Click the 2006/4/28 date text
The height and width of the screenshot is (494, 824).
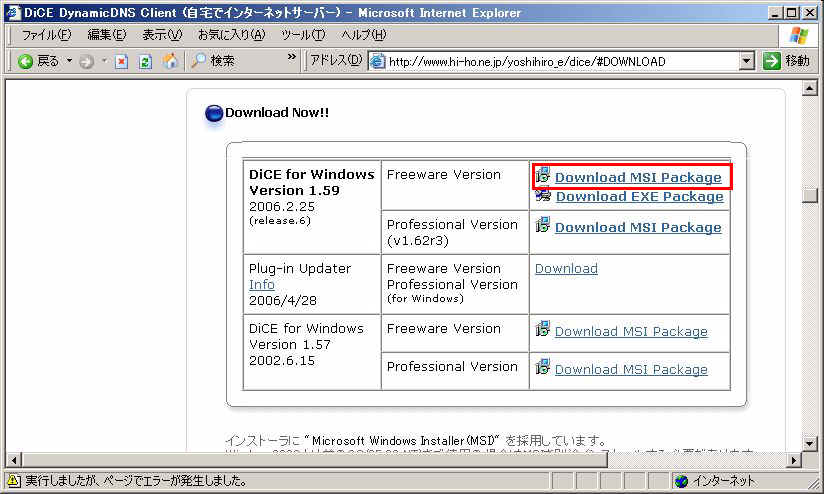(x=283, y=301)
